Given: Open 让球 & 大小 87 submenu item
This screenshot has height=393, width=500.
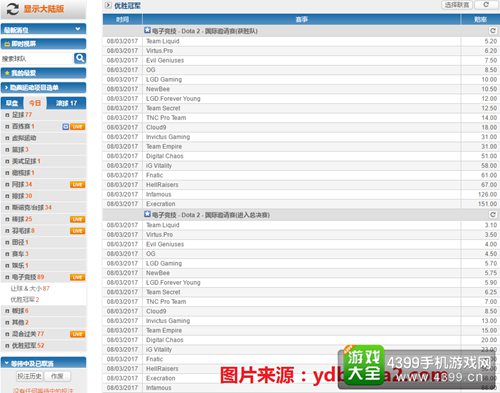Looking at the screenshot, I should (x=30, y=289).
